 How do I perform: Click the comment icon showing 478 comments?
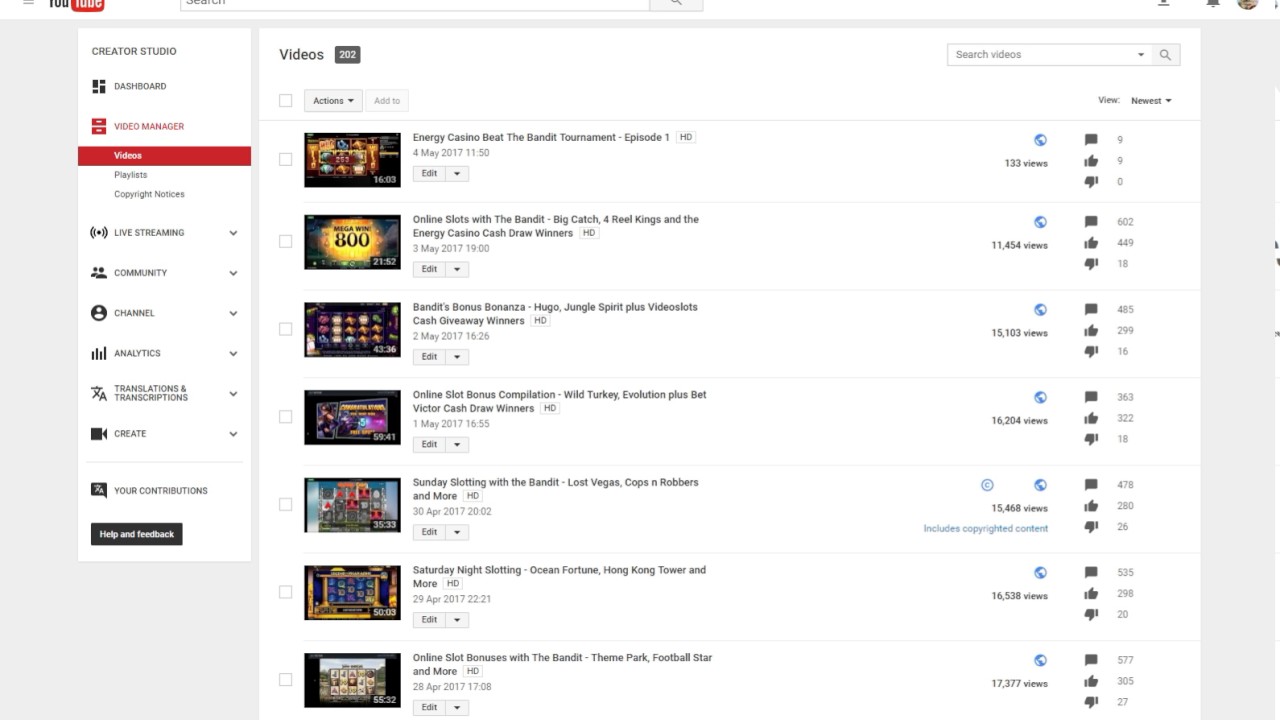coord(1091,485)
